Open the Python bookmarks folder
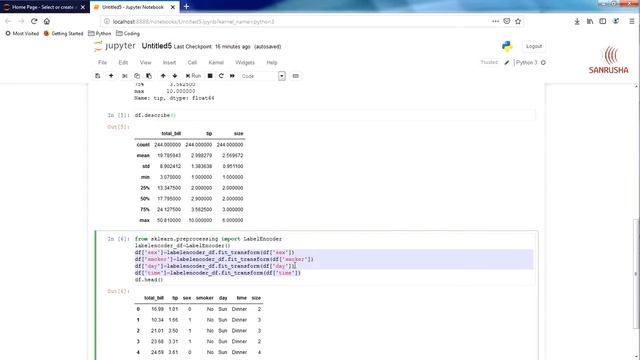Viewport: 640px width, 360px height. tap(100, 33)
